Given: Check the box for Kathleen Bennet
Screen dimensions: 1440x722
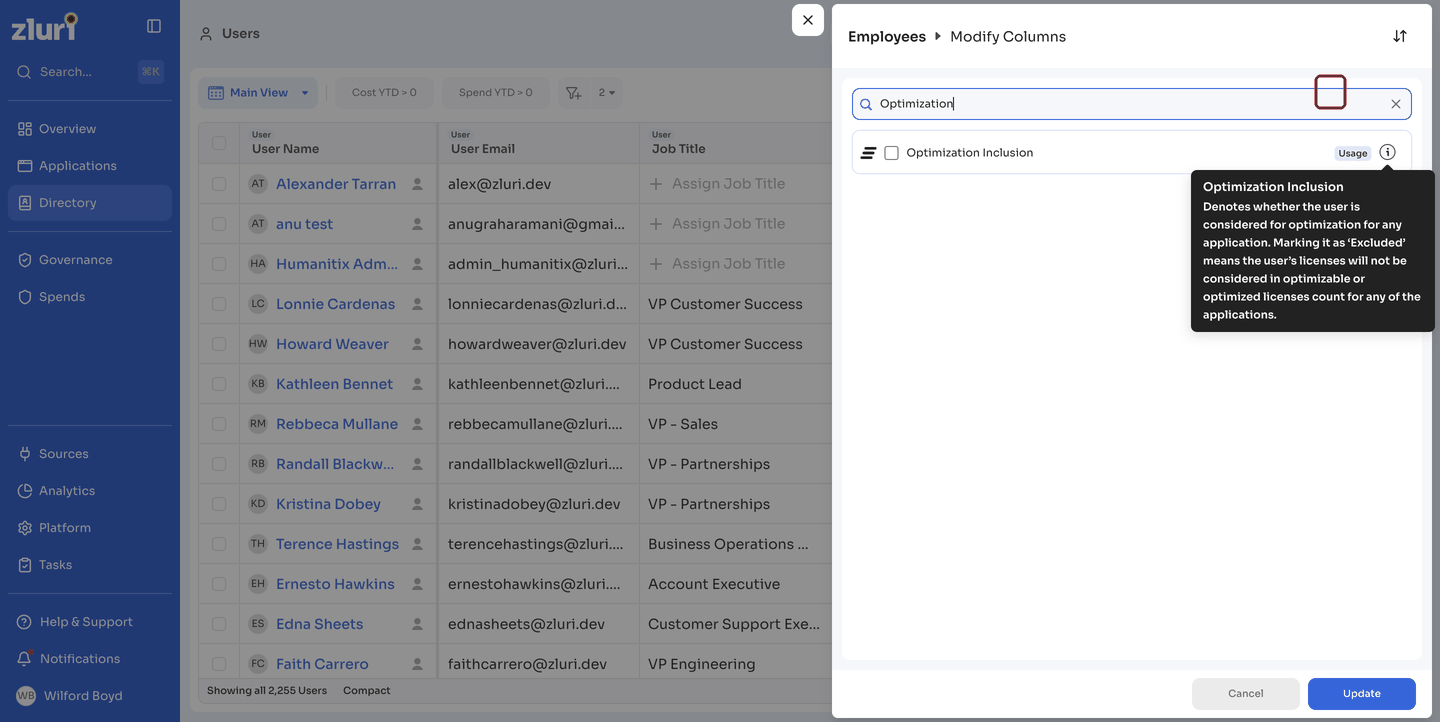Looking at the screenshot, I should 219,384.
